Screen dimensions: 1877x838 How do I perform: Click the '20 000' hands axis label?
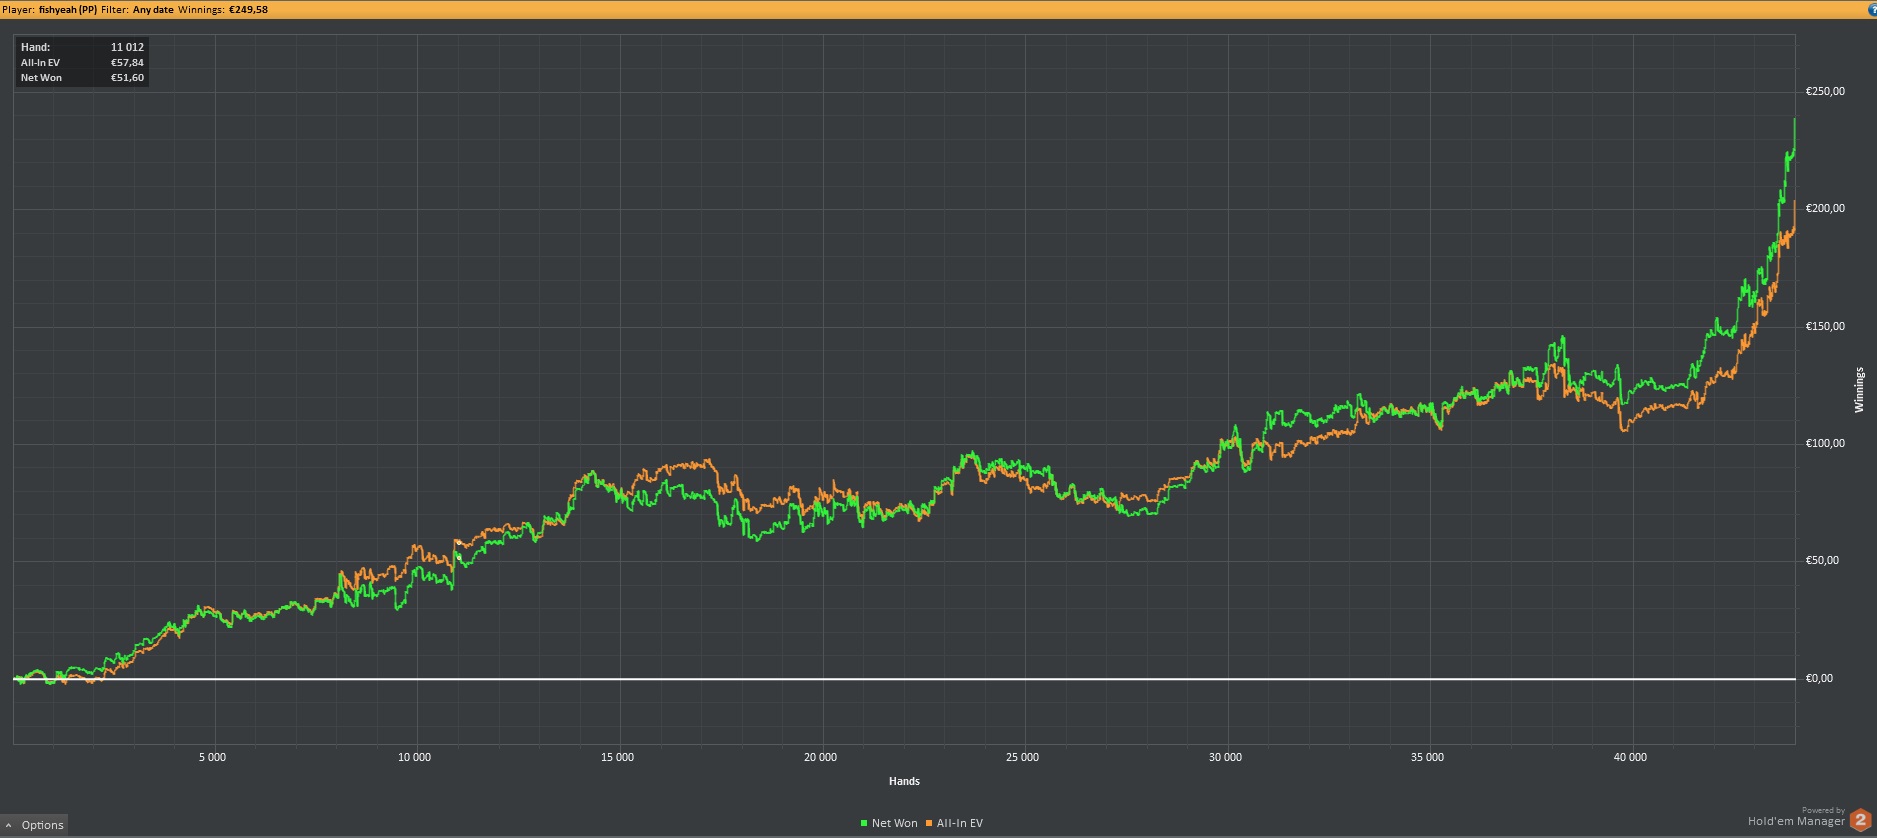click(820, 757)
